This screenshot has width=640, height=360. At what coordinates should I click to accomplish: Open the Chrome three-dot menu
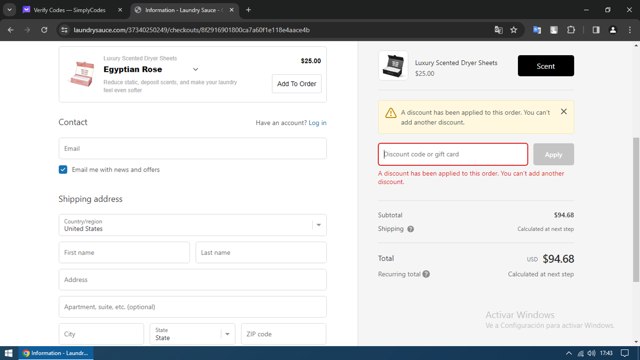point(630,30)
